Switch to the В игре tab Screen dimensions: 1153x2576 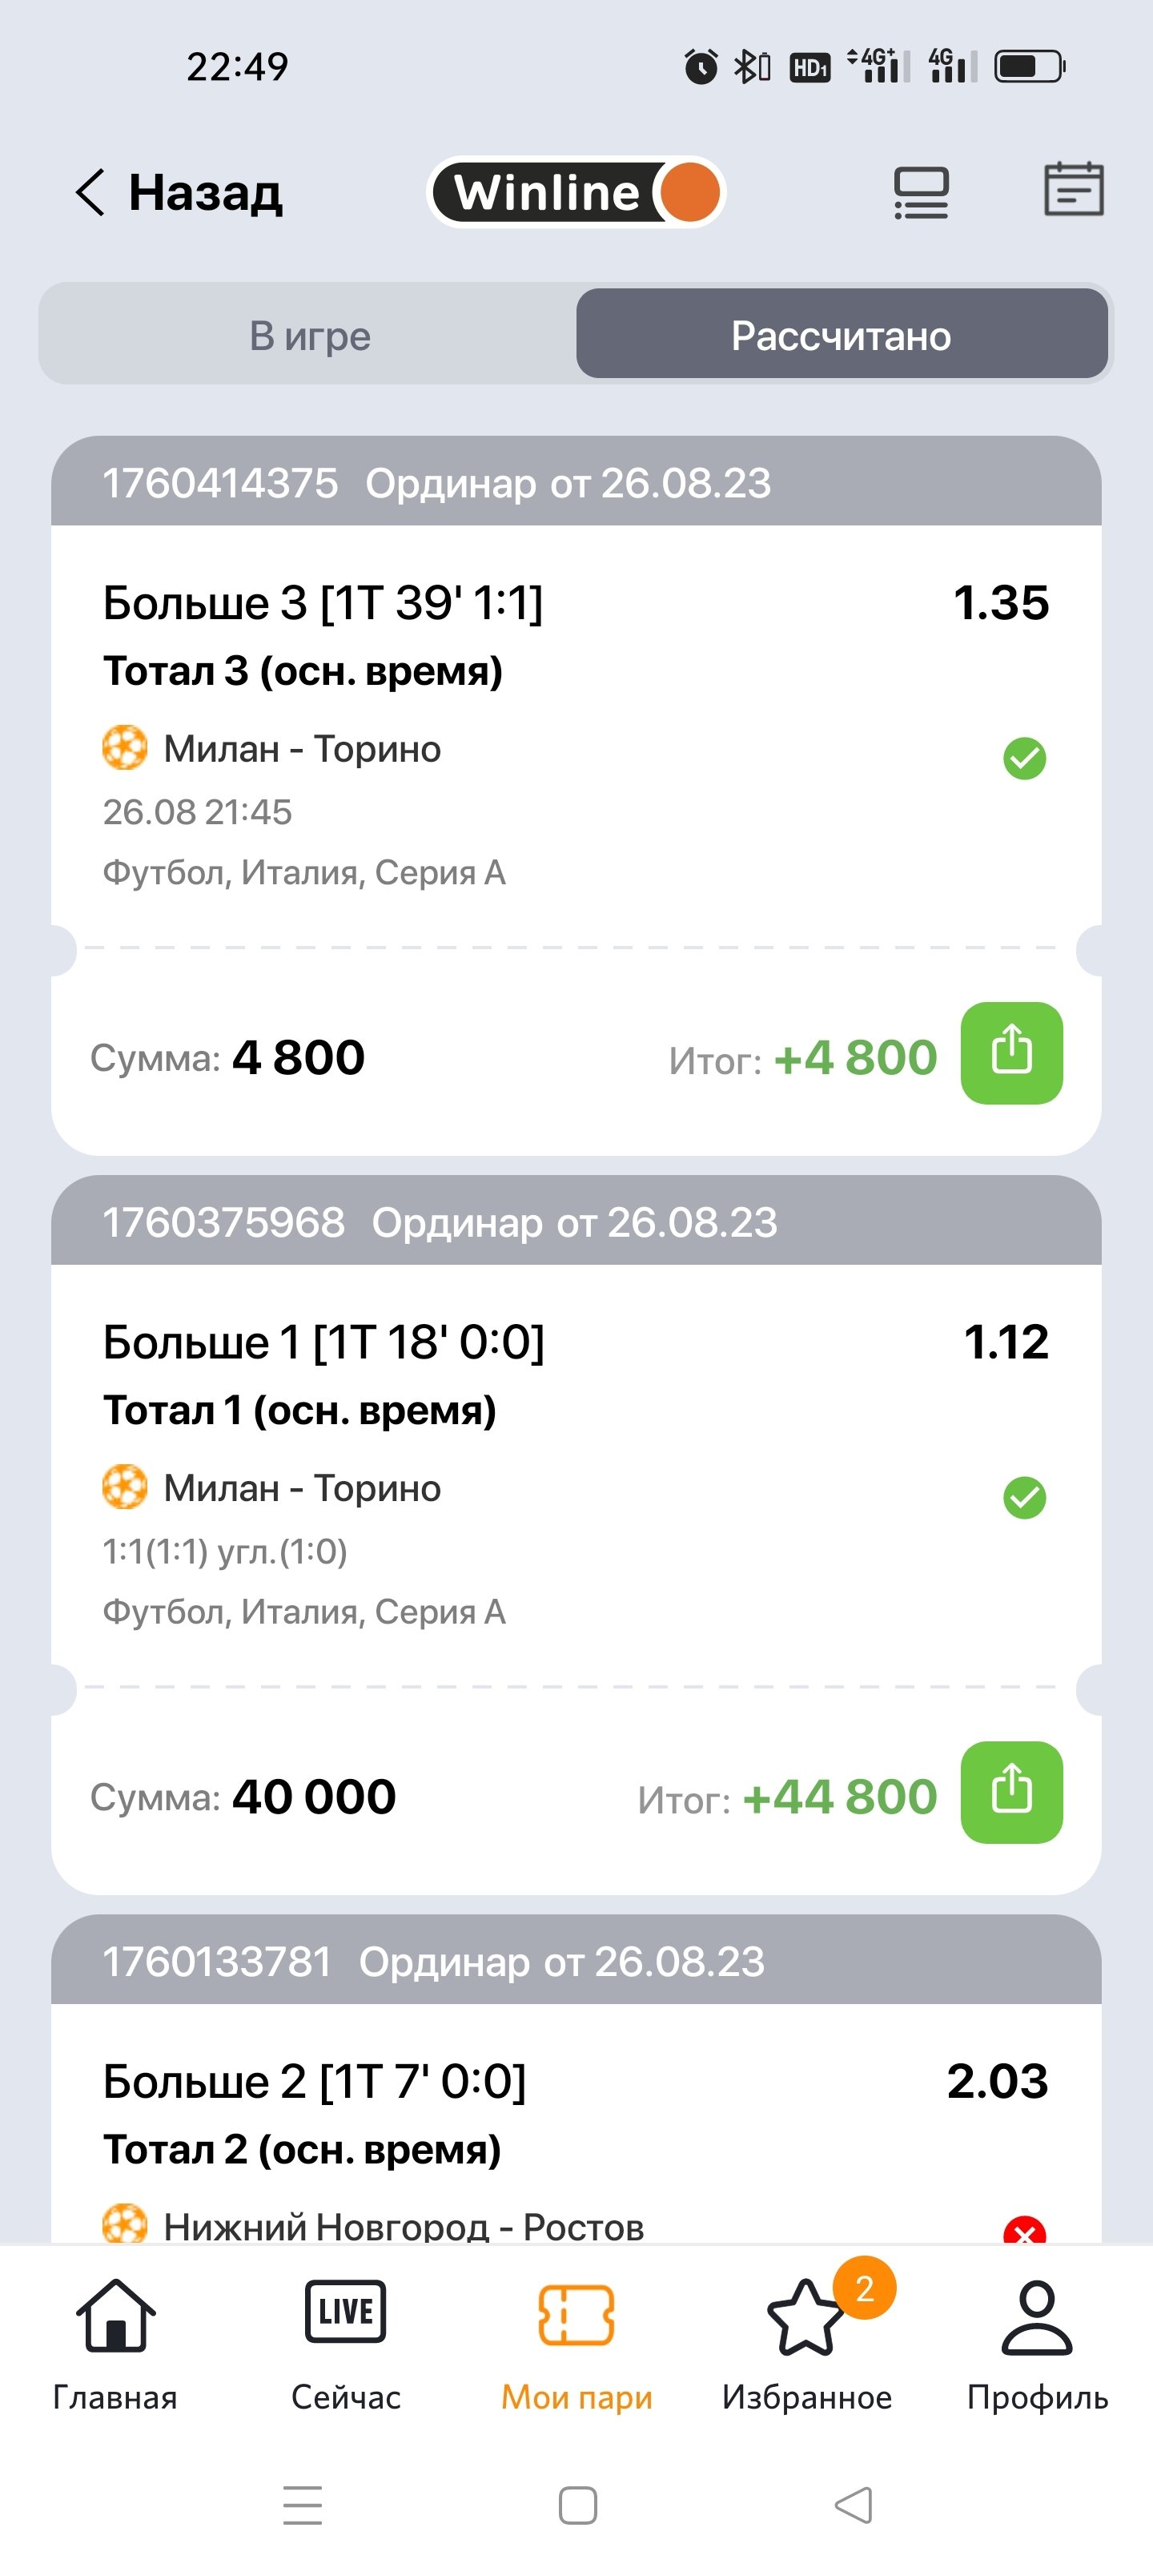point(310,336)
